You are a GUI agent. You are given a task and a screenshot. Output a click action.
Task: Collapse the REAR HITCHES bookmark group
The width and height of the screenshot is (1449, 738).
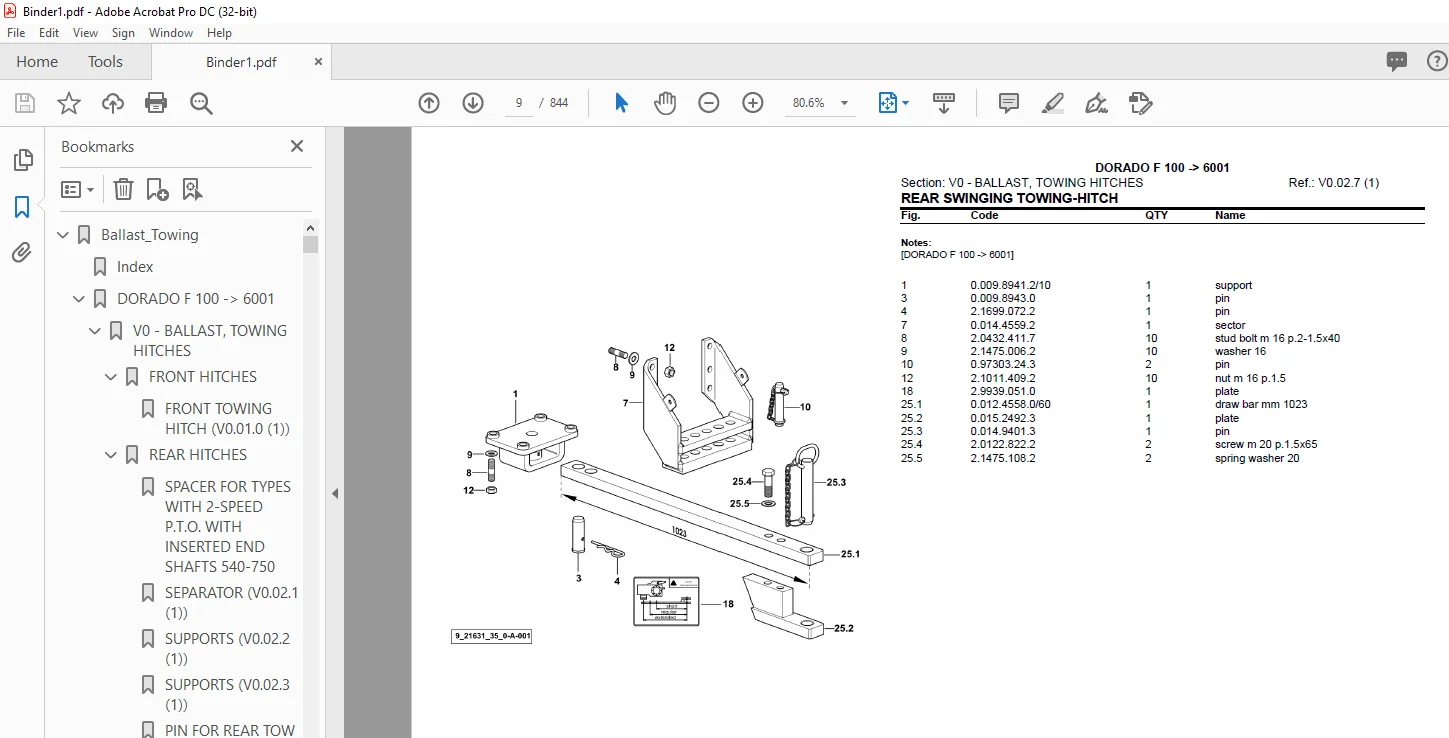[x=112, y=455]
